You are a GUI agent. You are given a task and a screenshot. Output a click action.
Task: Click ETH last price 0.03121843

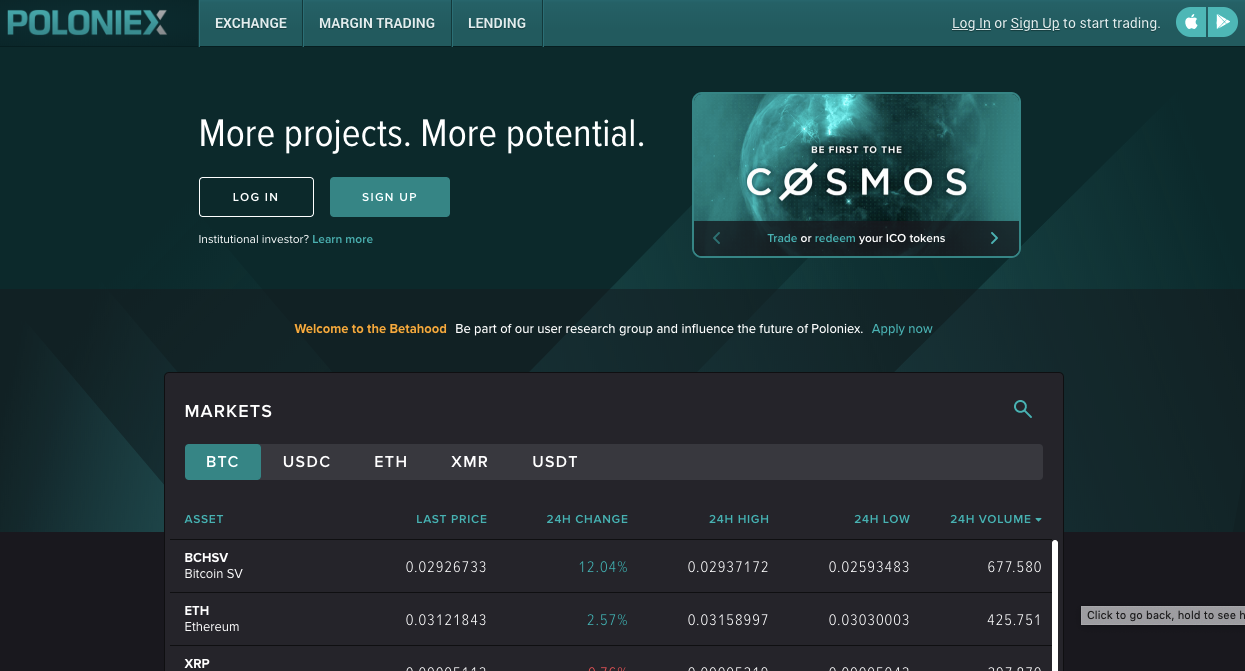[446, 620]
